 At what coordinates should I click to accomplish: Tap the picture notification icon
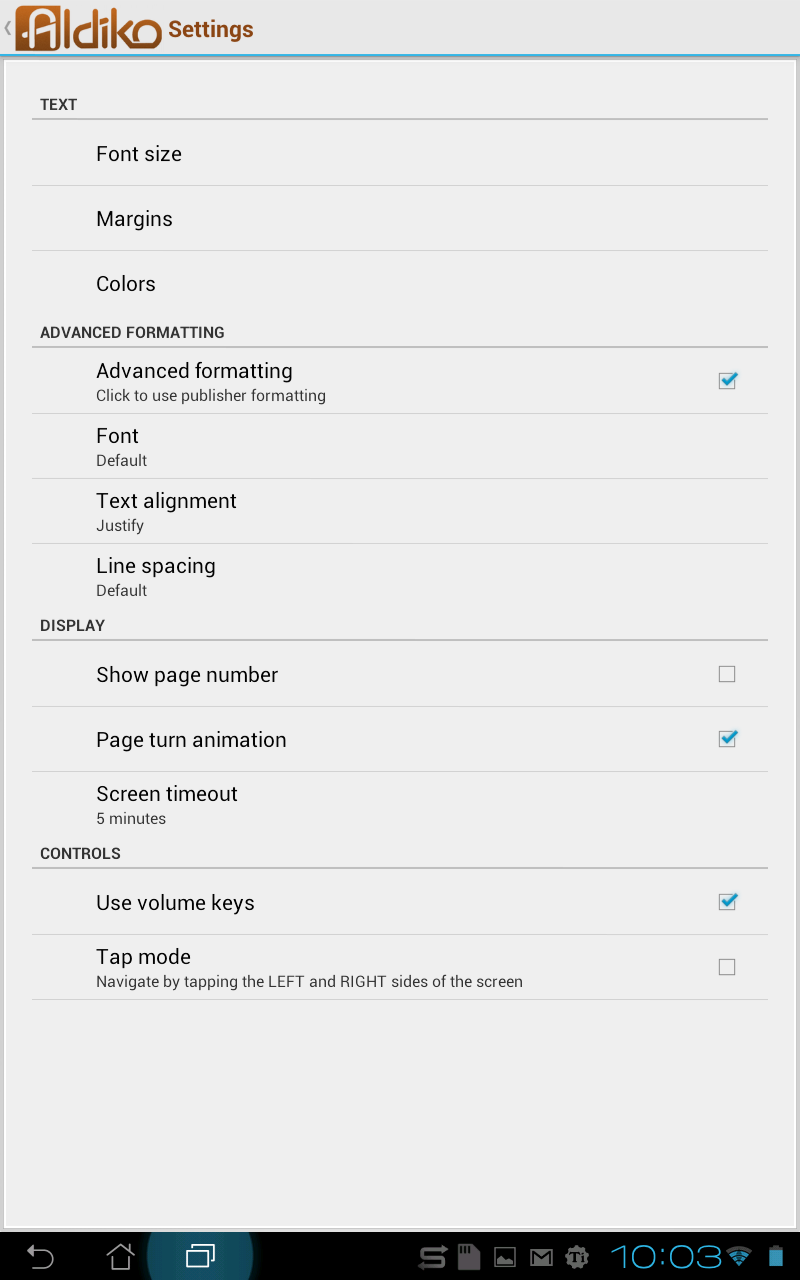(x=505, y=1257)
